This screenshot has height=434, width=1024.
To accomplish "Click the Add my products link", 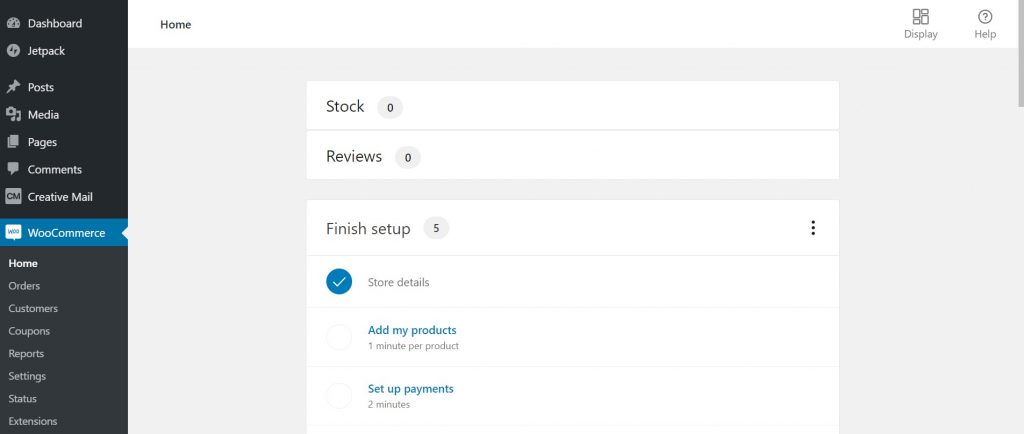I will [x=412, y=330].
